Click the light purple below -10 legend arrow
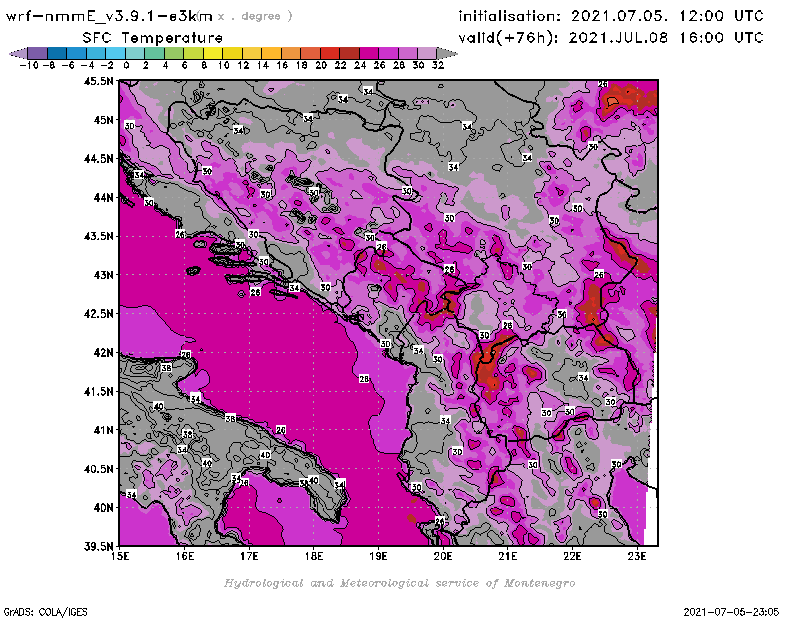 (18, 53)
